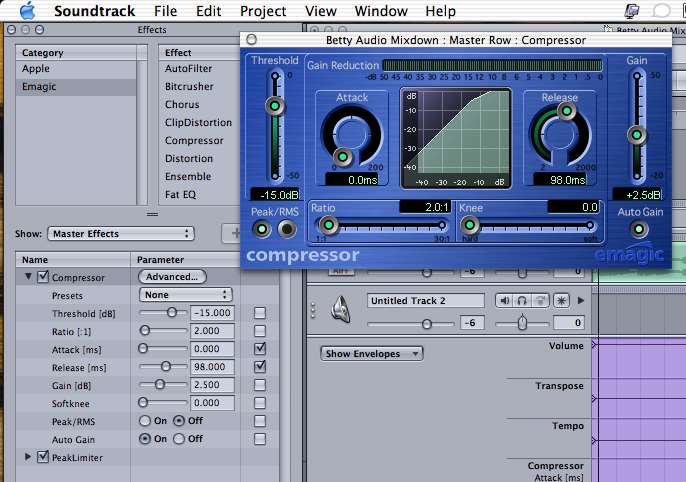Disable the Compressor effect checkbox
Viewport: 686px width, 482px height.
tap(43, 276)
